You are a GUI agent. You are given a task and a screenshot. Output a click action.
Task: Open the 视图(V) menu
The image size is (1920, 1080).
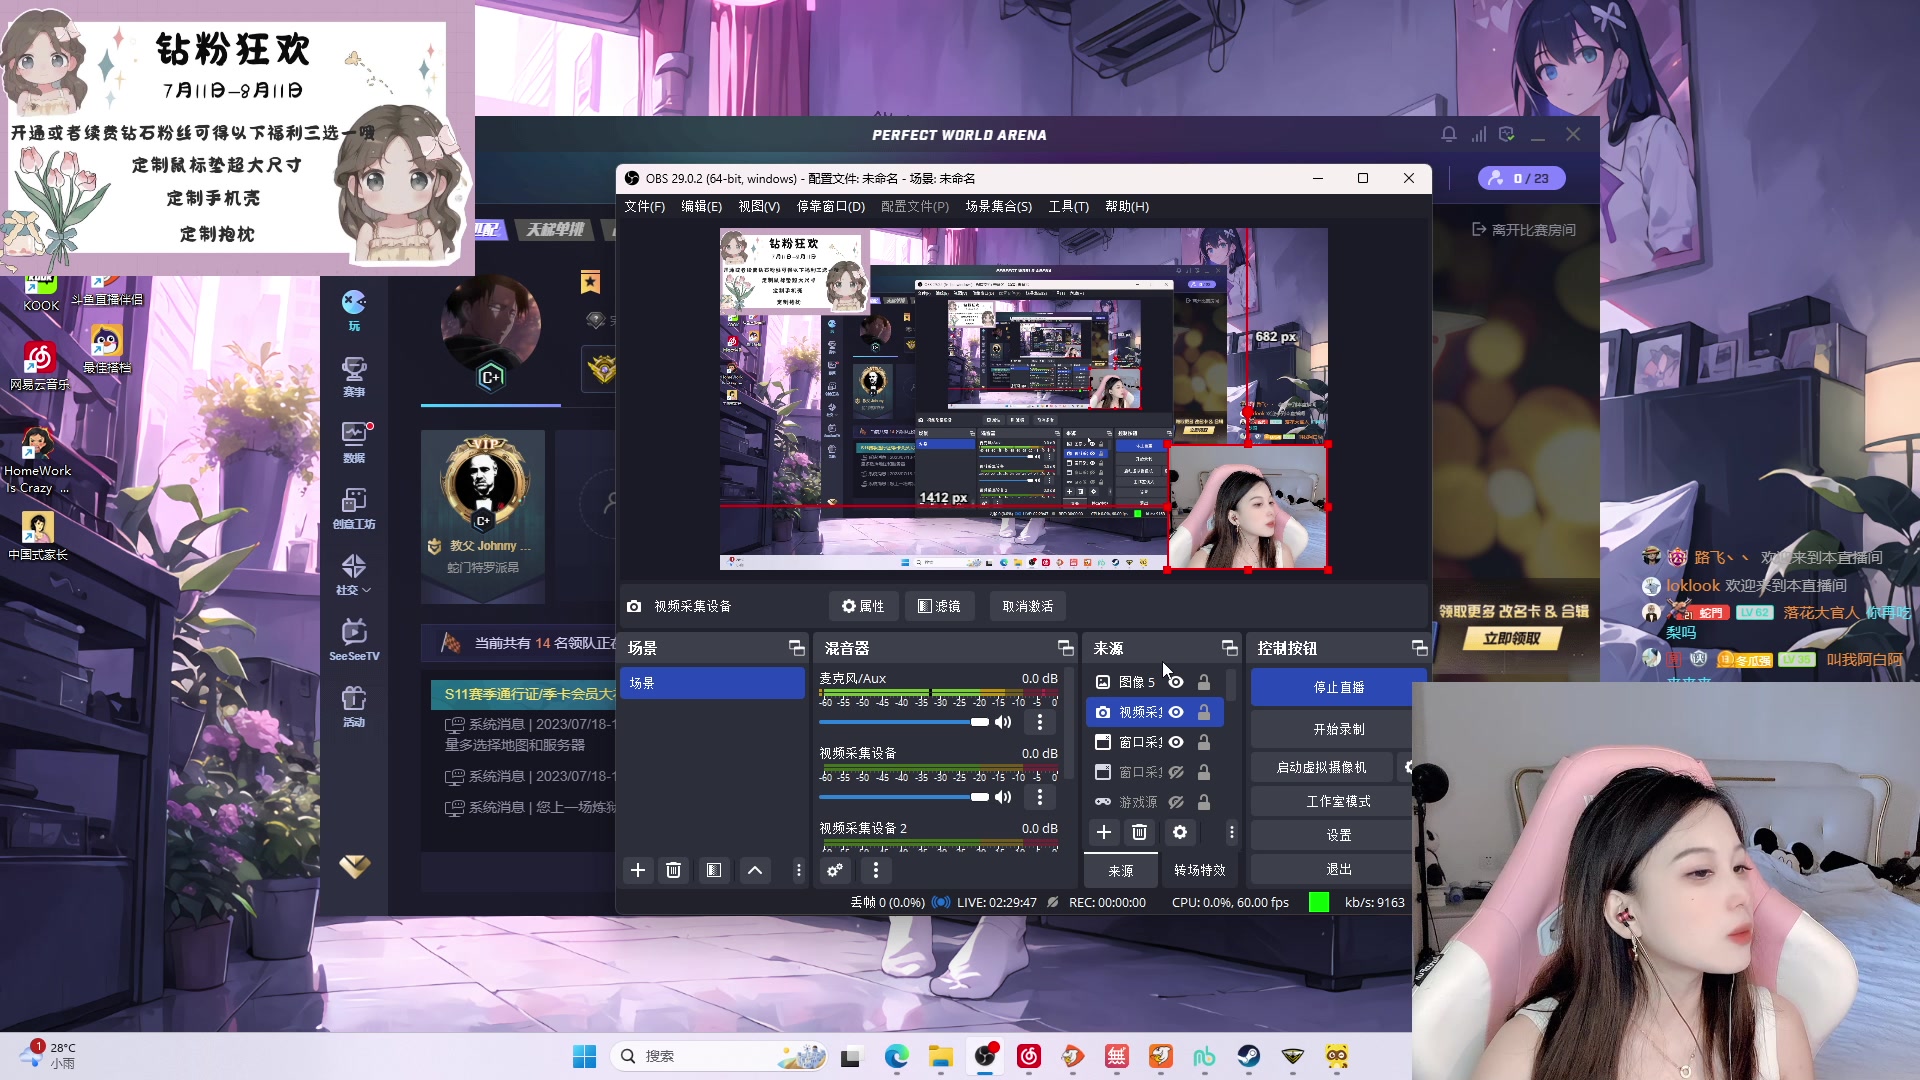(x=759, y=206)
